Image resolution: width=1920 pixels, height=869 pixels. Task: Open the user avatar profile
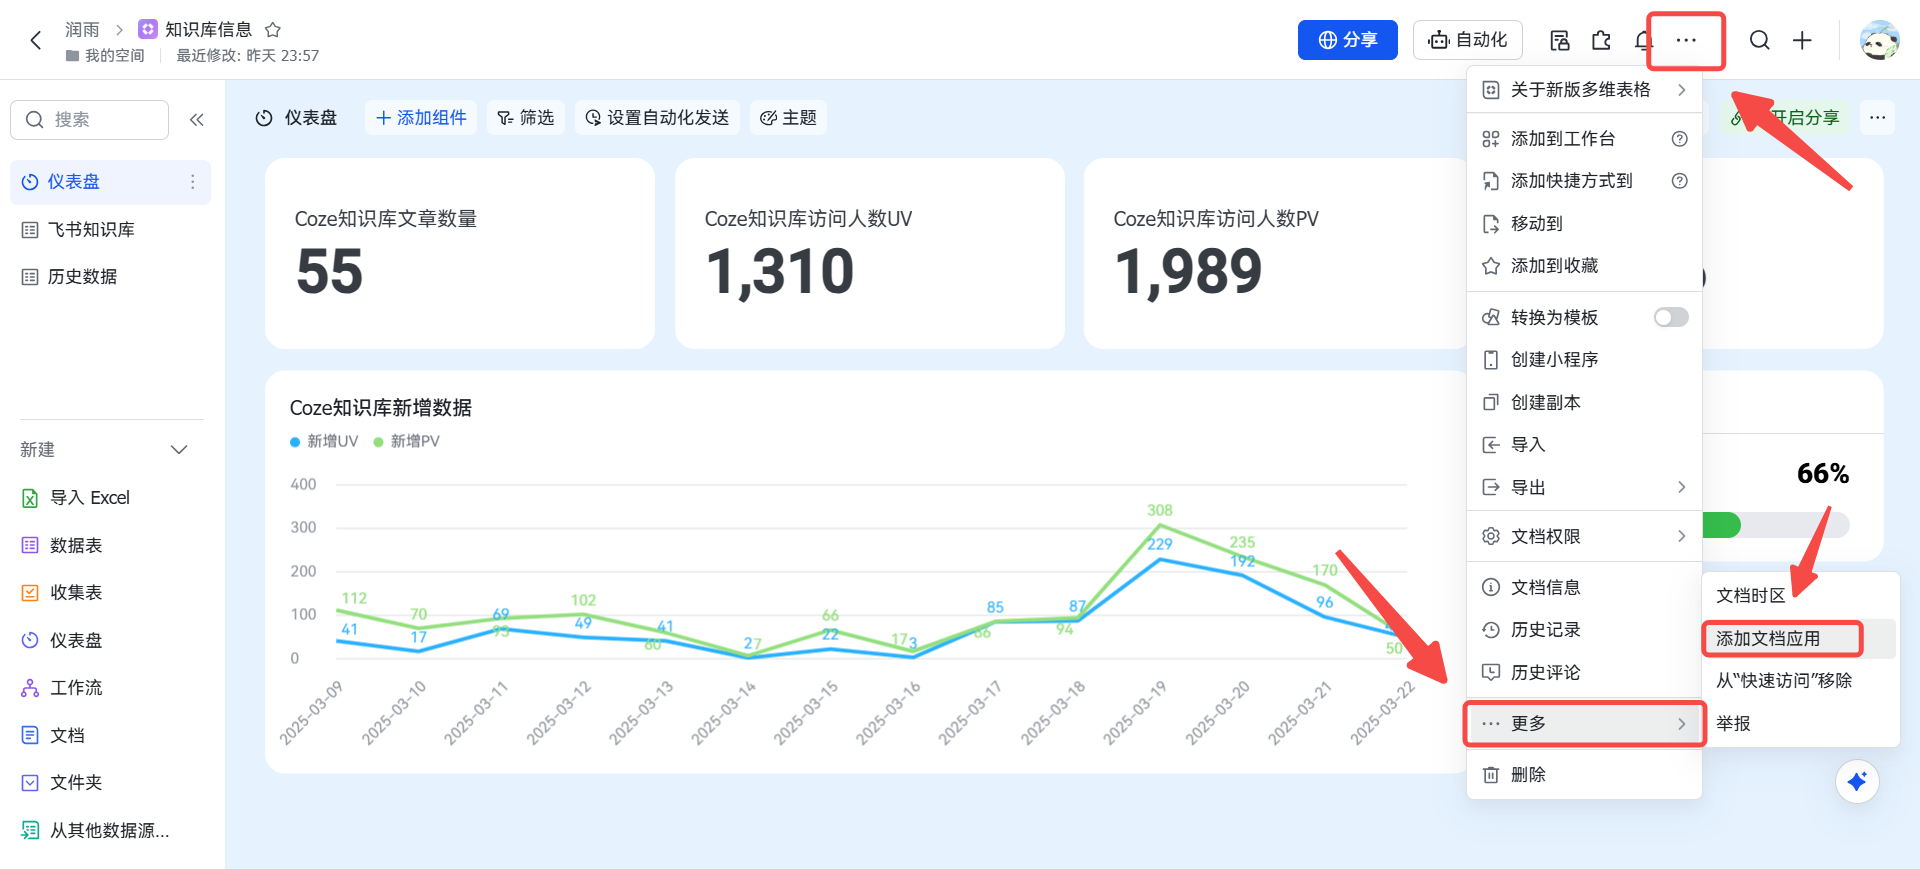(1879, 40)
